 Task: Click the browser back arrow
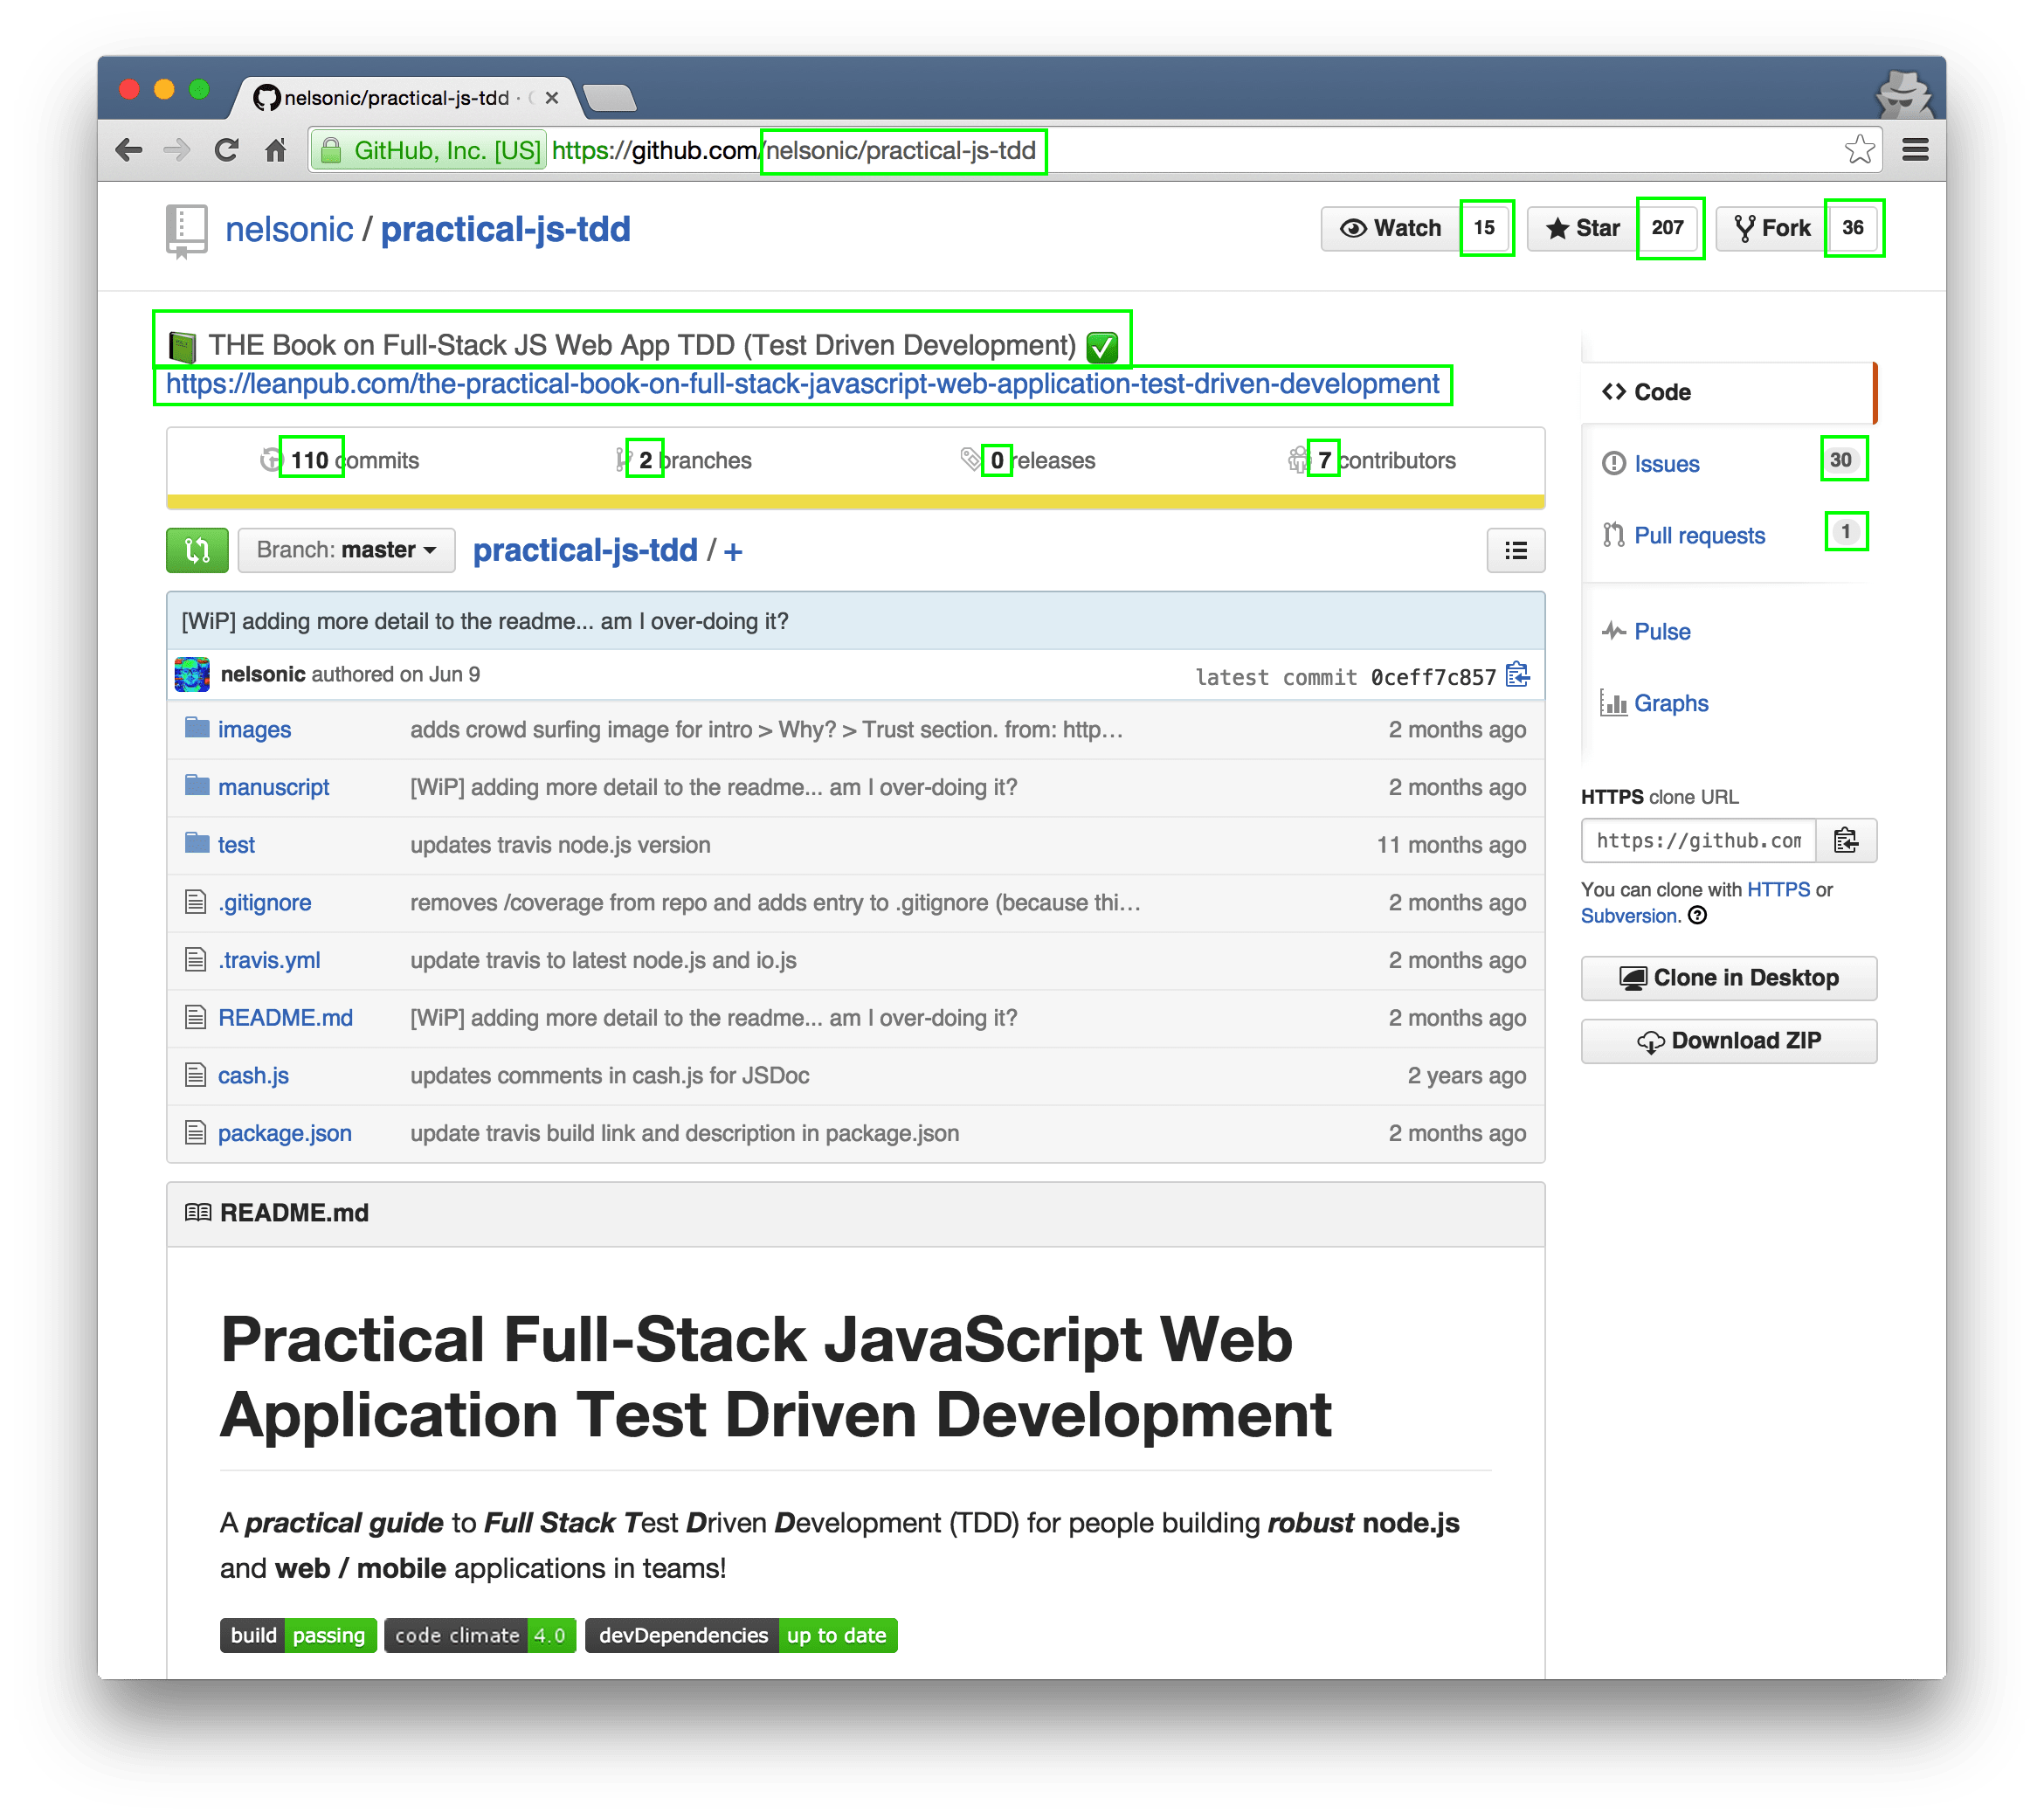click(x=129, y=150)
